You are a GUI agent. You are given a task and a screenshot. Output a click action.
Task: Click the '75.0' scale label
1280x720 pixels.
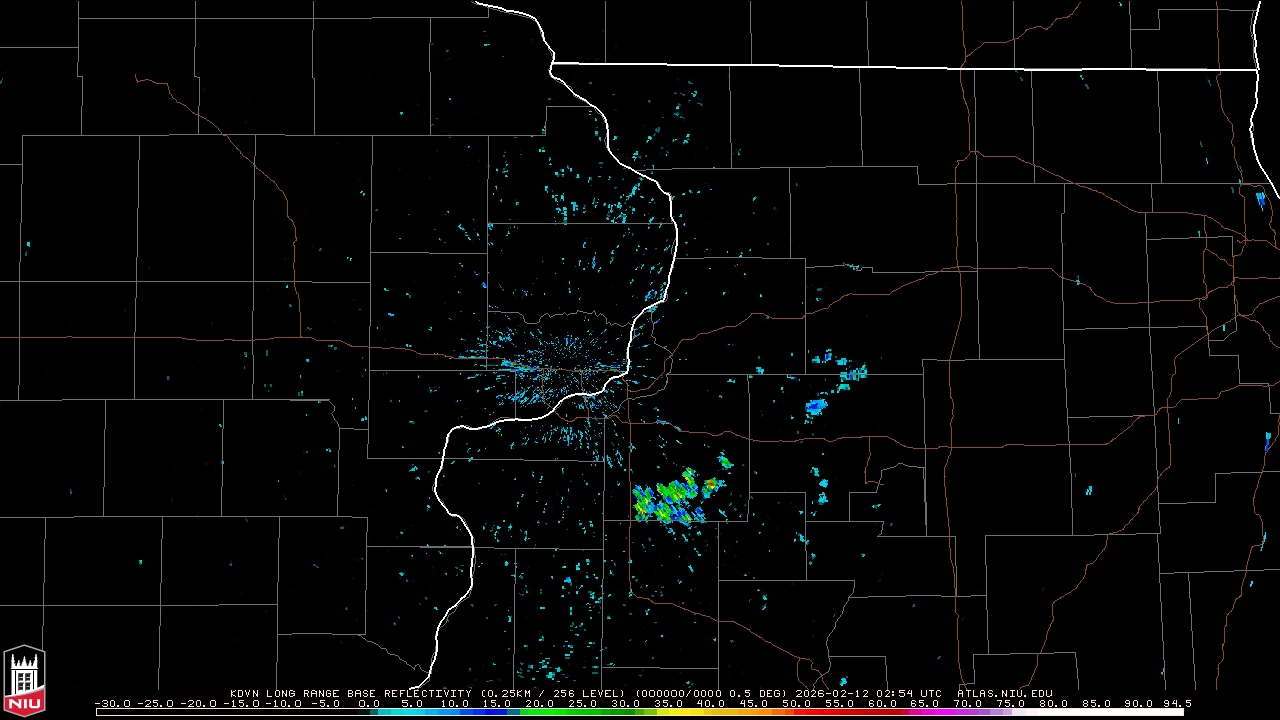[x=1012, y=703]
